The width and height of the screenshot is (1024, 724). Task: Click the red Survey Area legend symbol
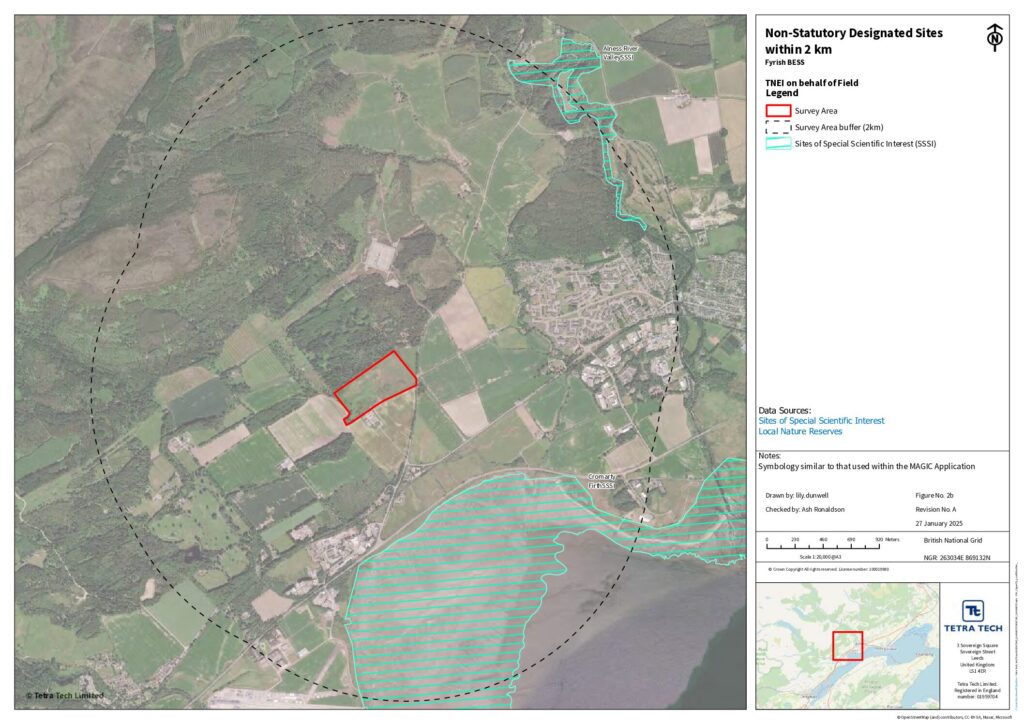click(x=777, y=111)
